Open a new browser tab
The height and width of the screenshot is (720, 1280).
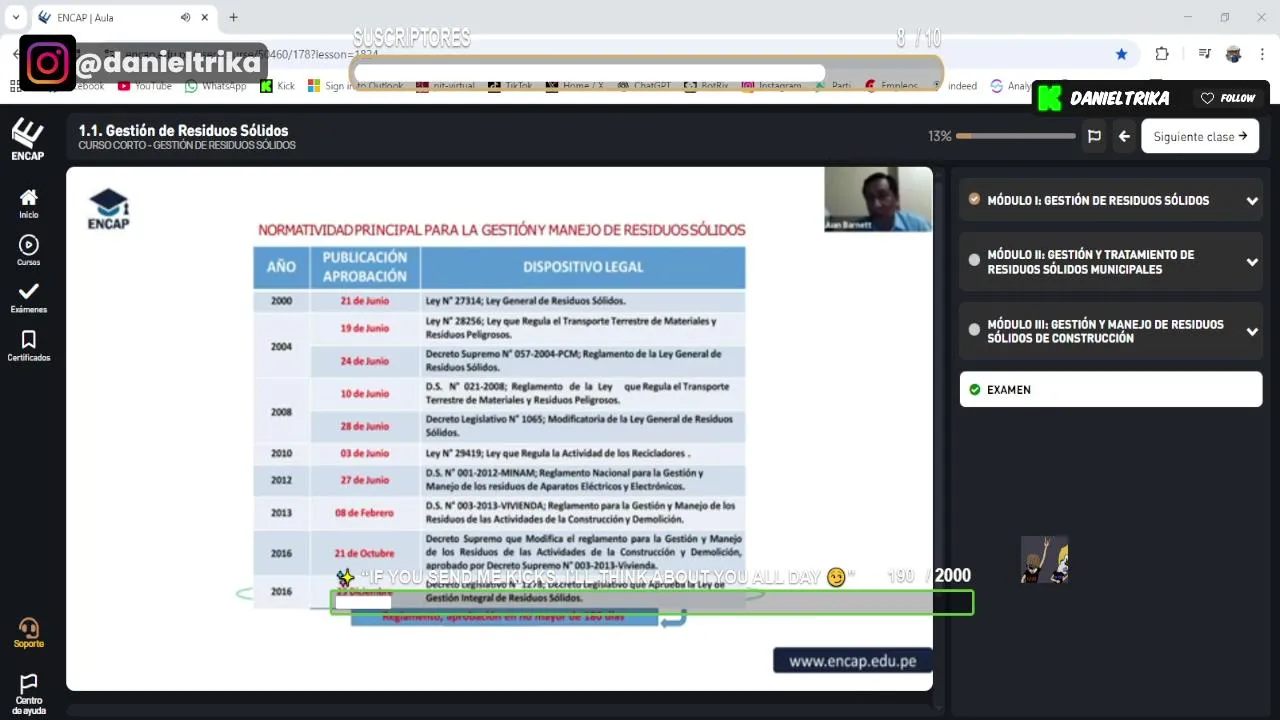point(233,17)
